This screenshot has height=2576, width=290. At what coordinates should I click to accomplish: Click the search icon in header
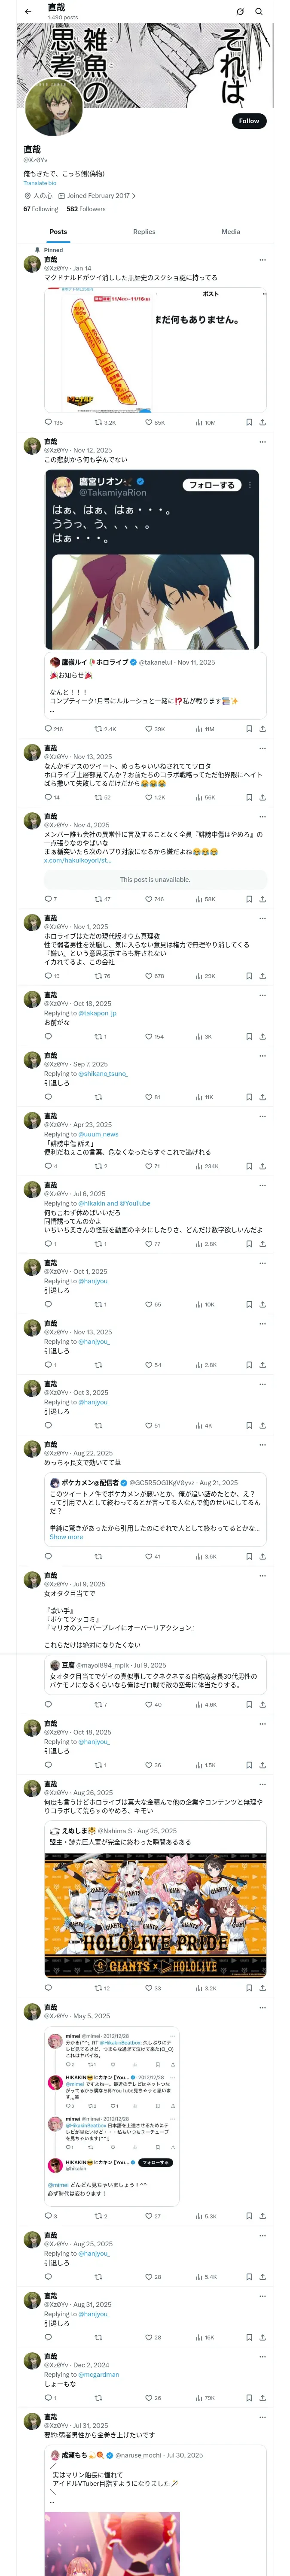259,11
